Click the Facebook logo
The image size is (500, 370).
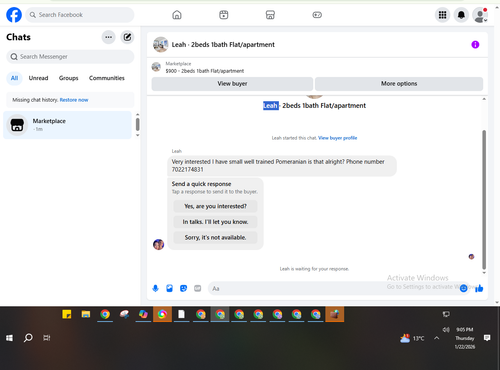14,15
